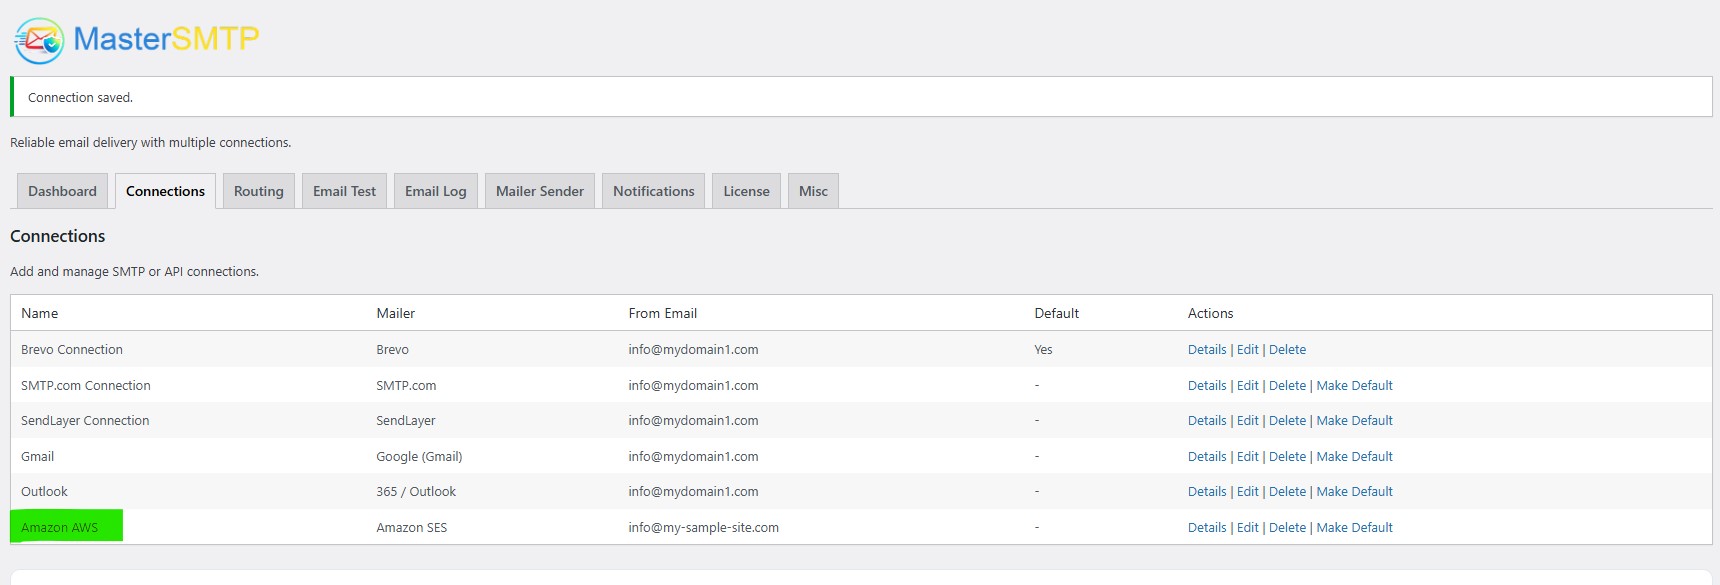
Task: Make SMTP.com Connection the default
Action: (x=1354, y=386)
